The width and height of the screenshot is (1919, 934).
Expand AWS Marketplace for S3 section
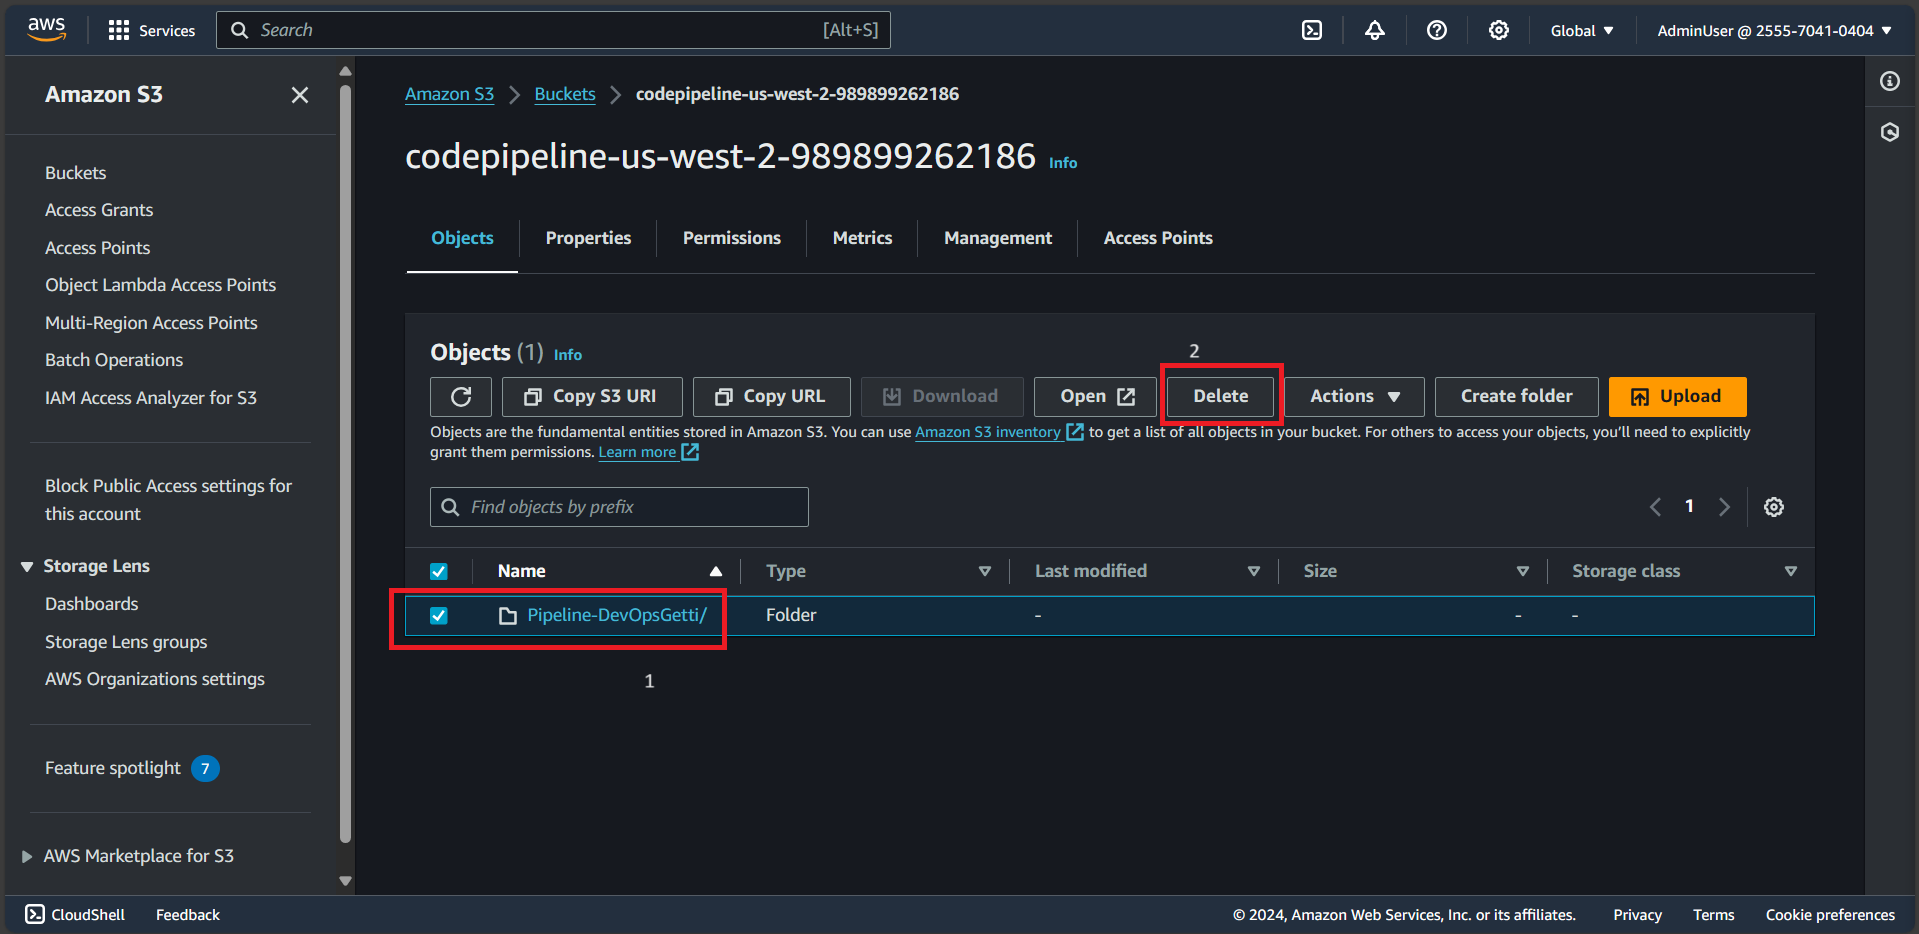click(x=27, y=856)
